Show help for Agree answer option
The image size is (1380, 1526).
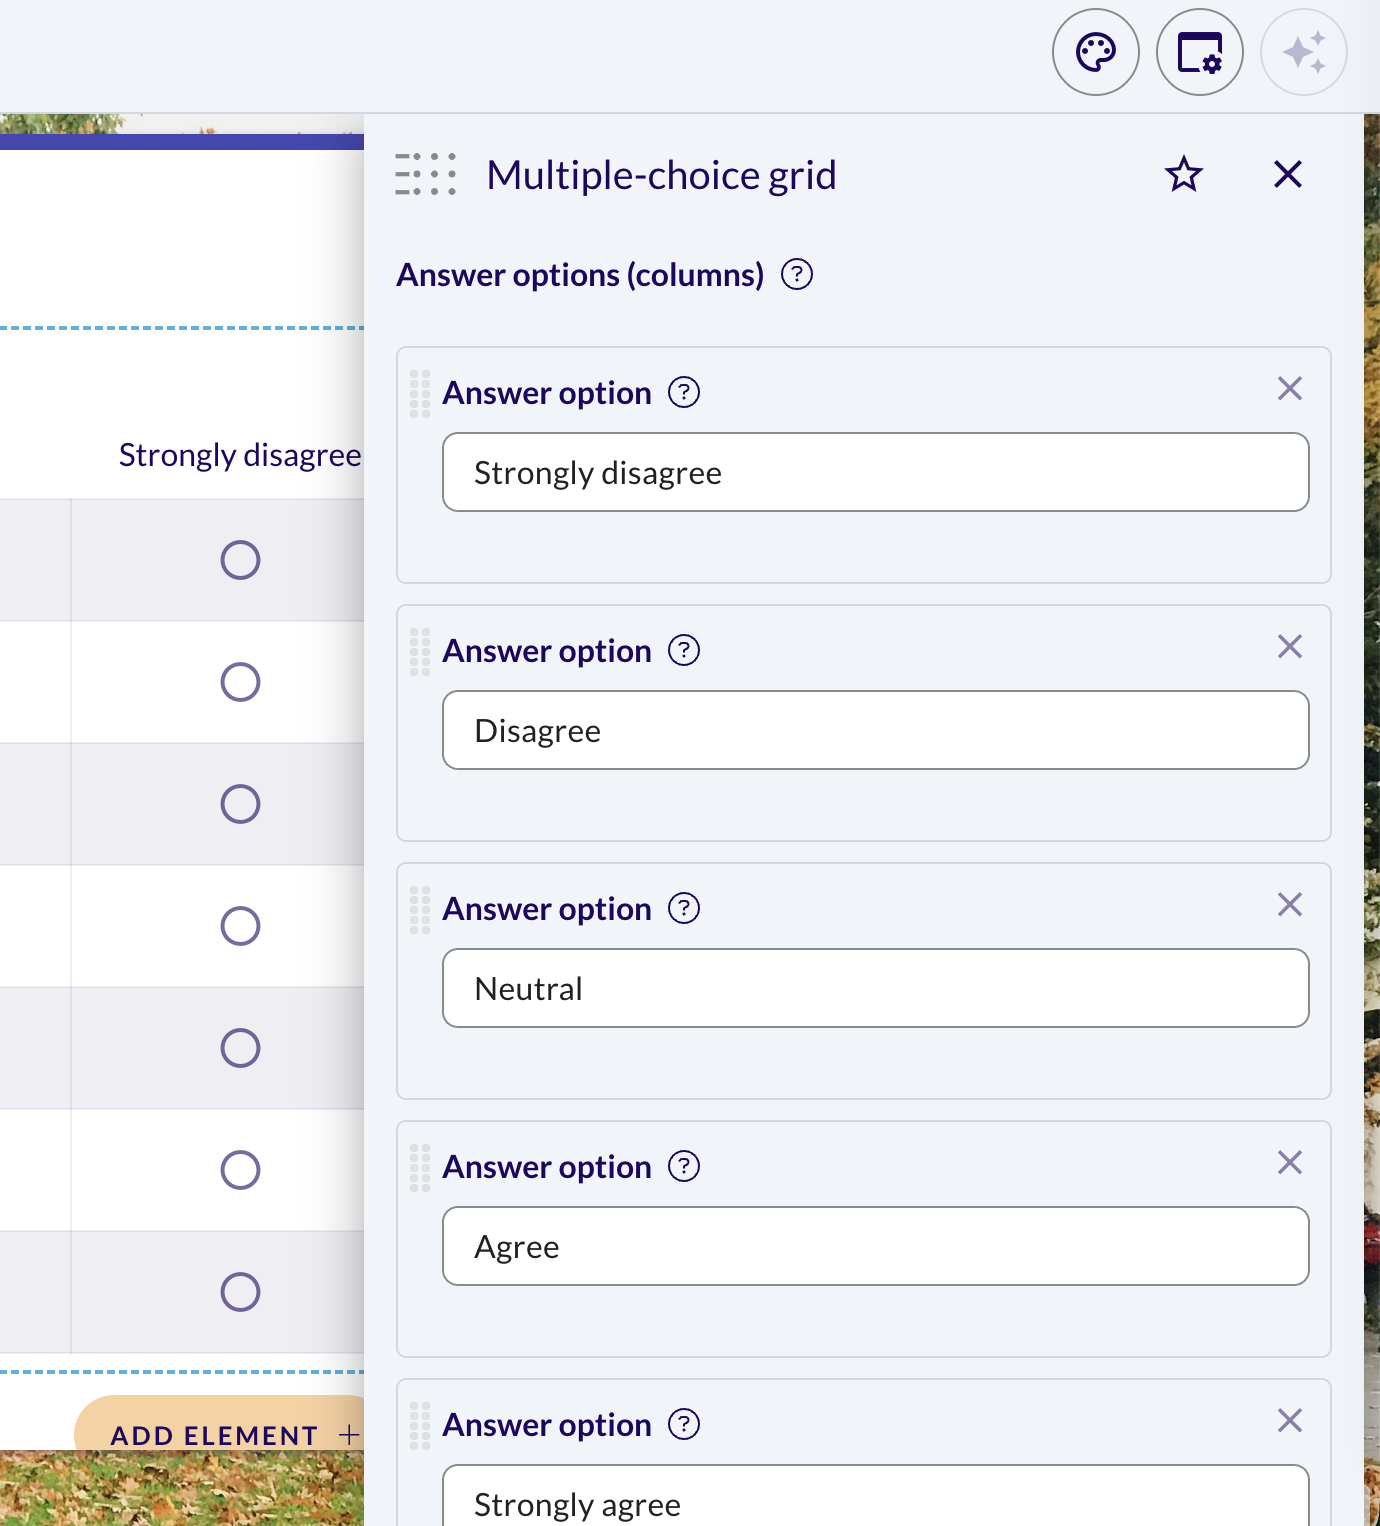coord(684,1166)
